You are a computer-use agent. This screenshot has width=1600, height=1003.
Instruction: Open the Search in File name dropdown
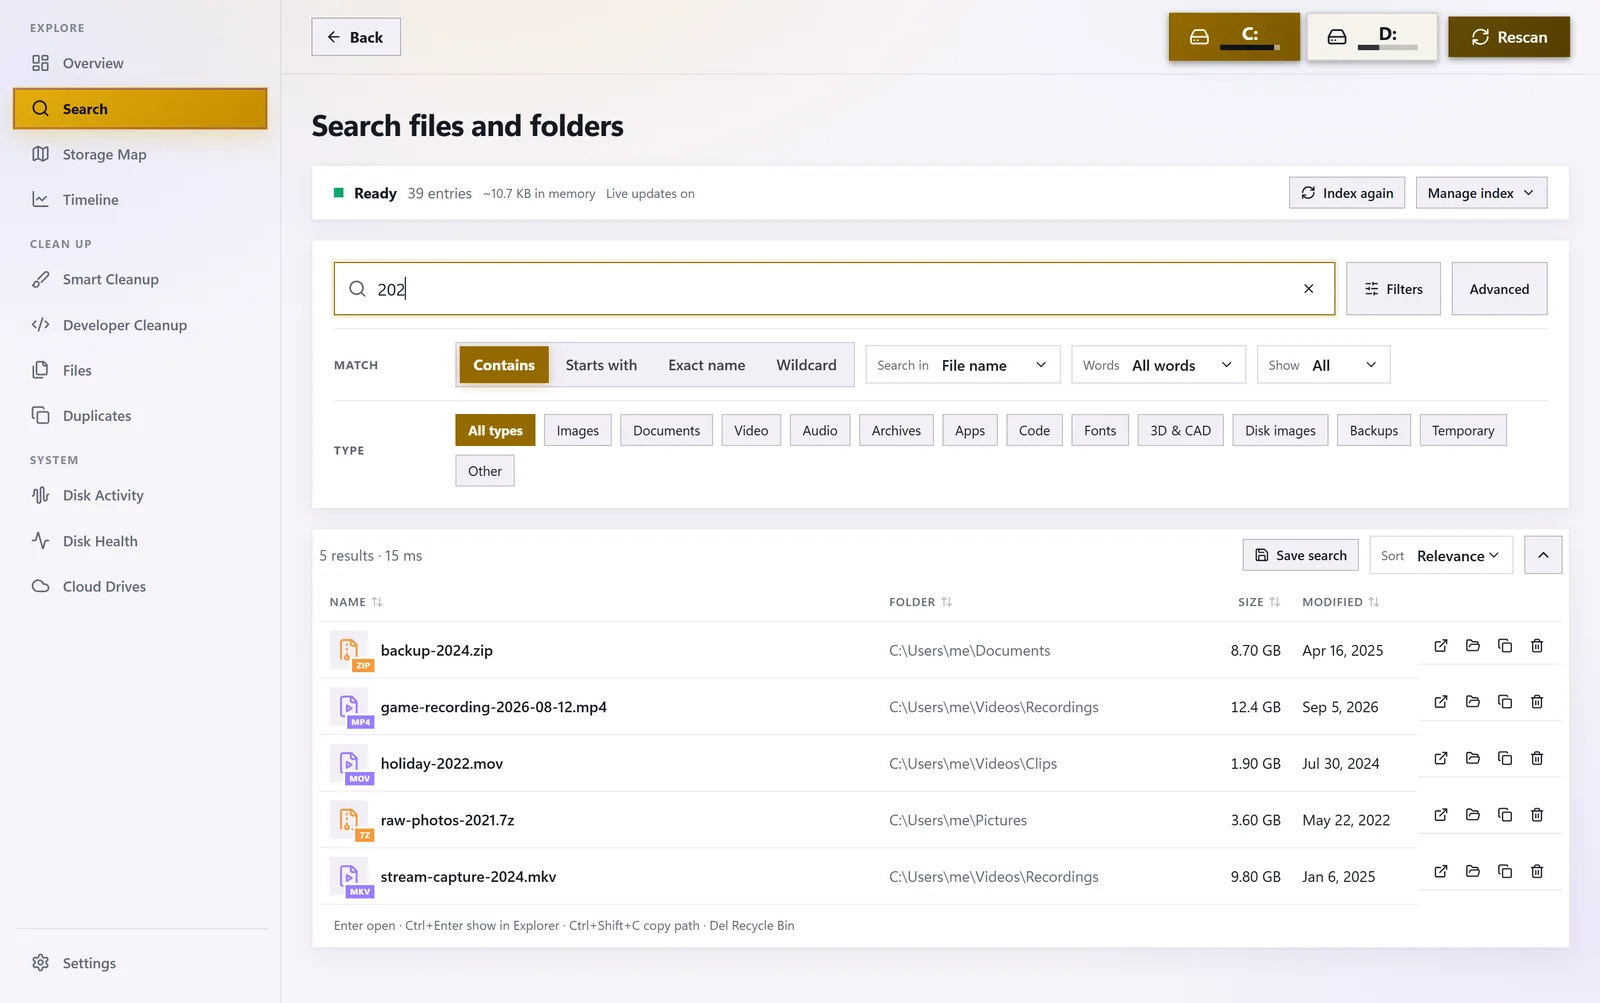963,365
